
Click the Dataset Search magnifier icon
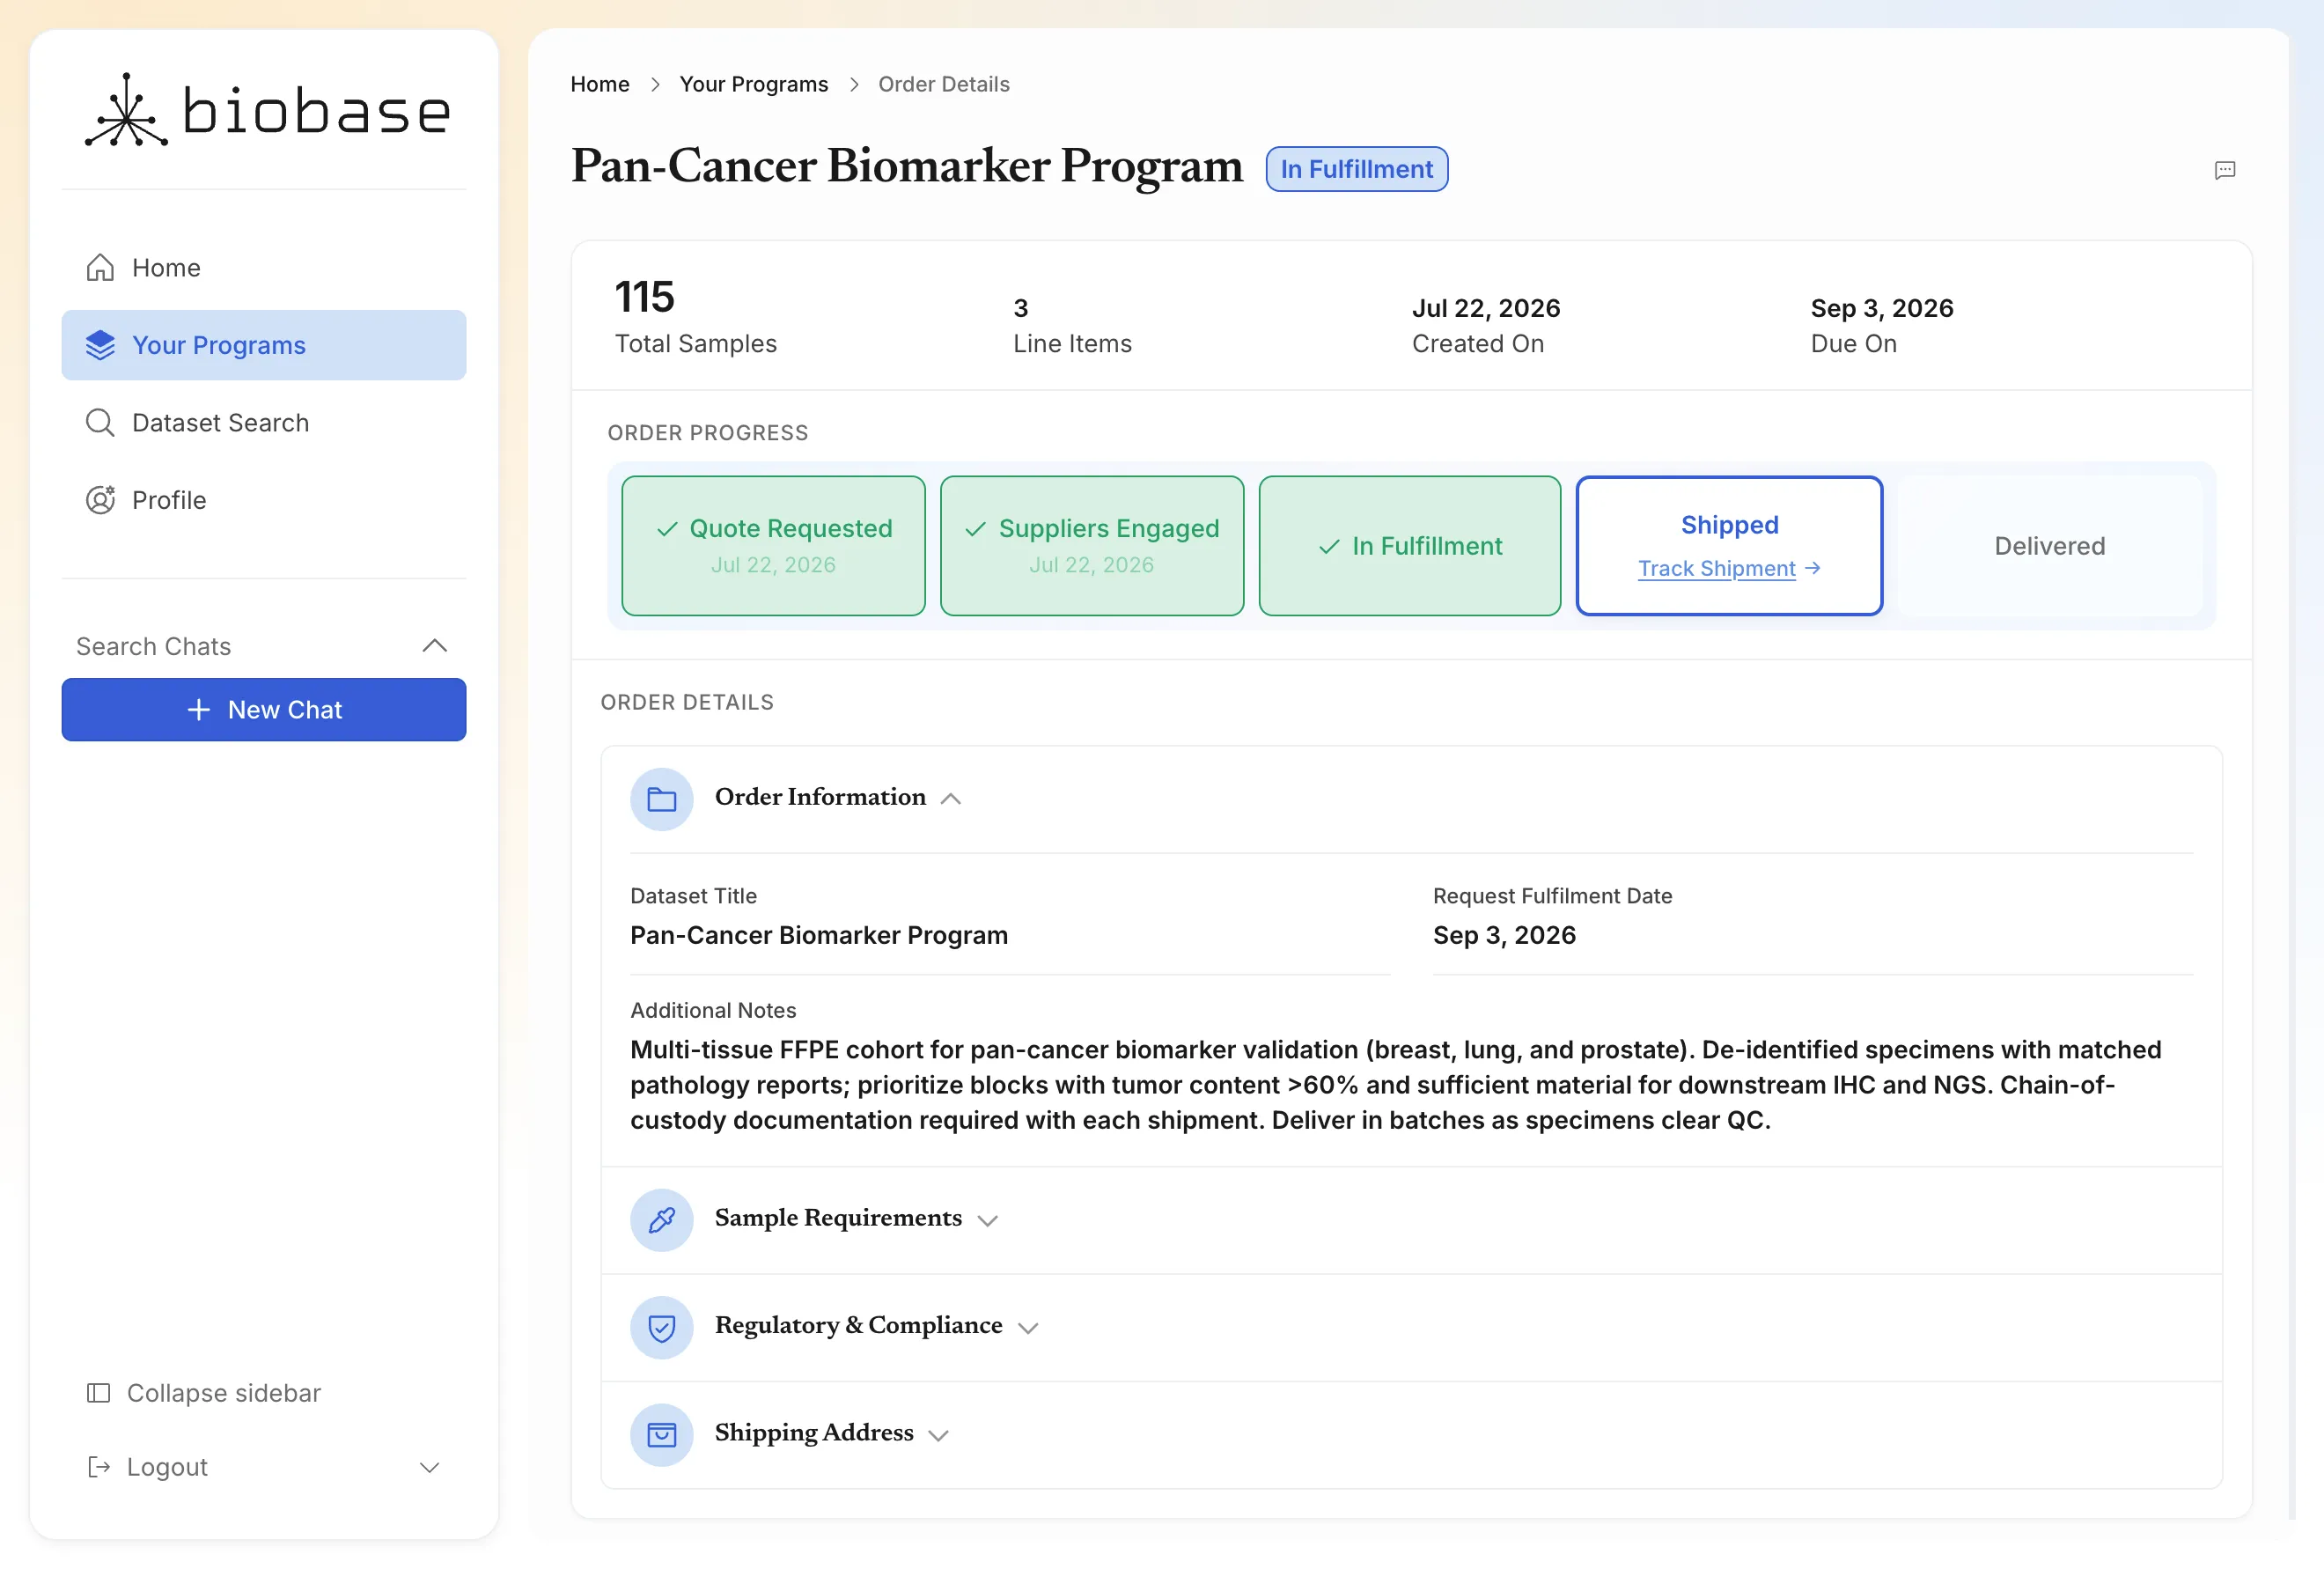[100, 423]
